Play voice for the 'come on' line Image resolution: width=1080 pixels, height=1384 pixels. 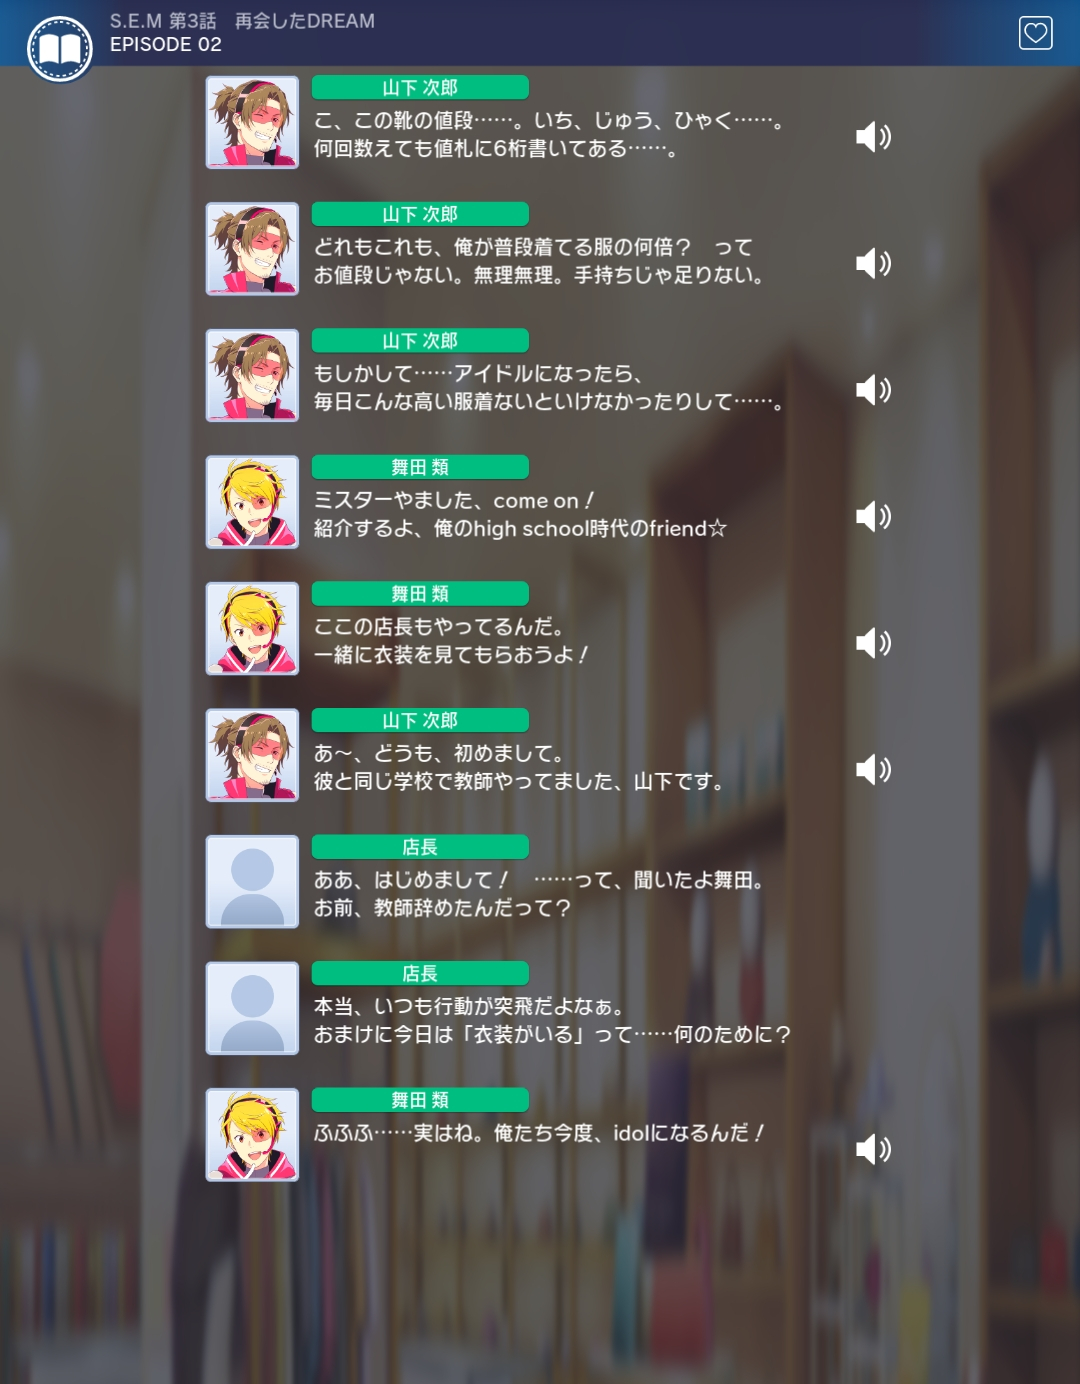tap(873, 516)
